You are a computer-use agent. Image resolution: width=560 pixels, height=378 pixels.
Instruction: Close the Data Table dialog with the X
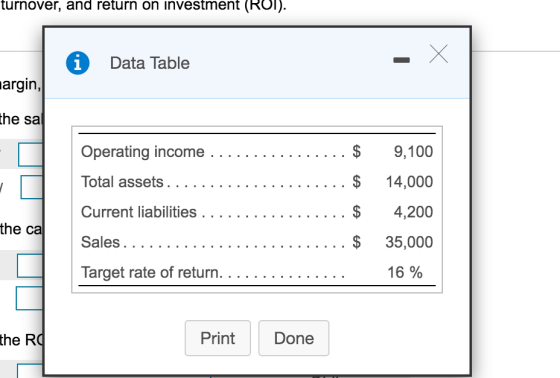(x=439, y=54)
